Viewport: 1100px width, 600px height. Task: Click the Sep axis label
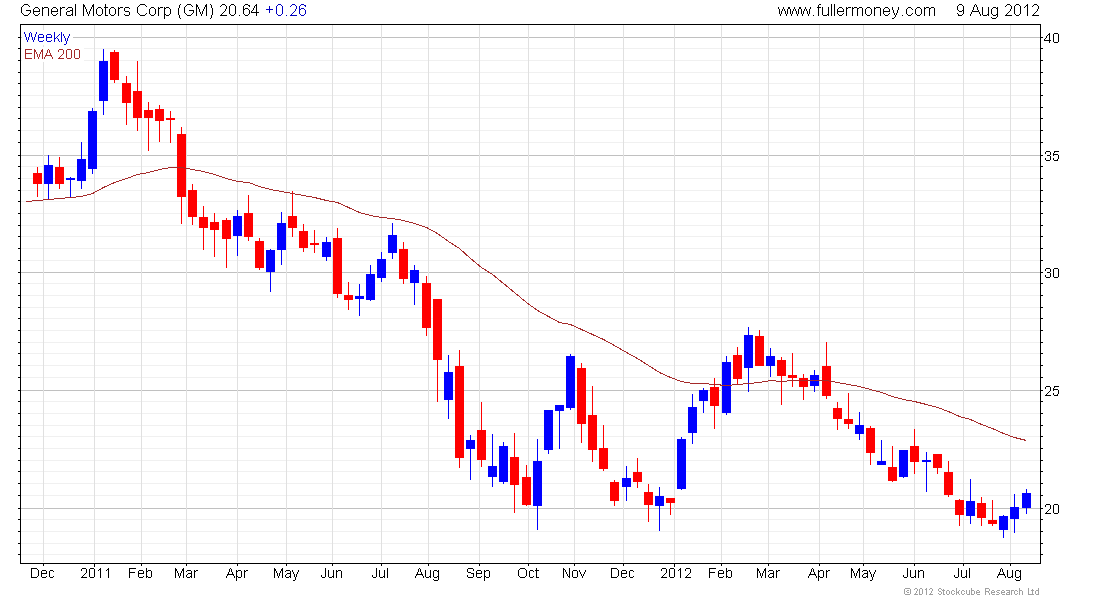478,573
